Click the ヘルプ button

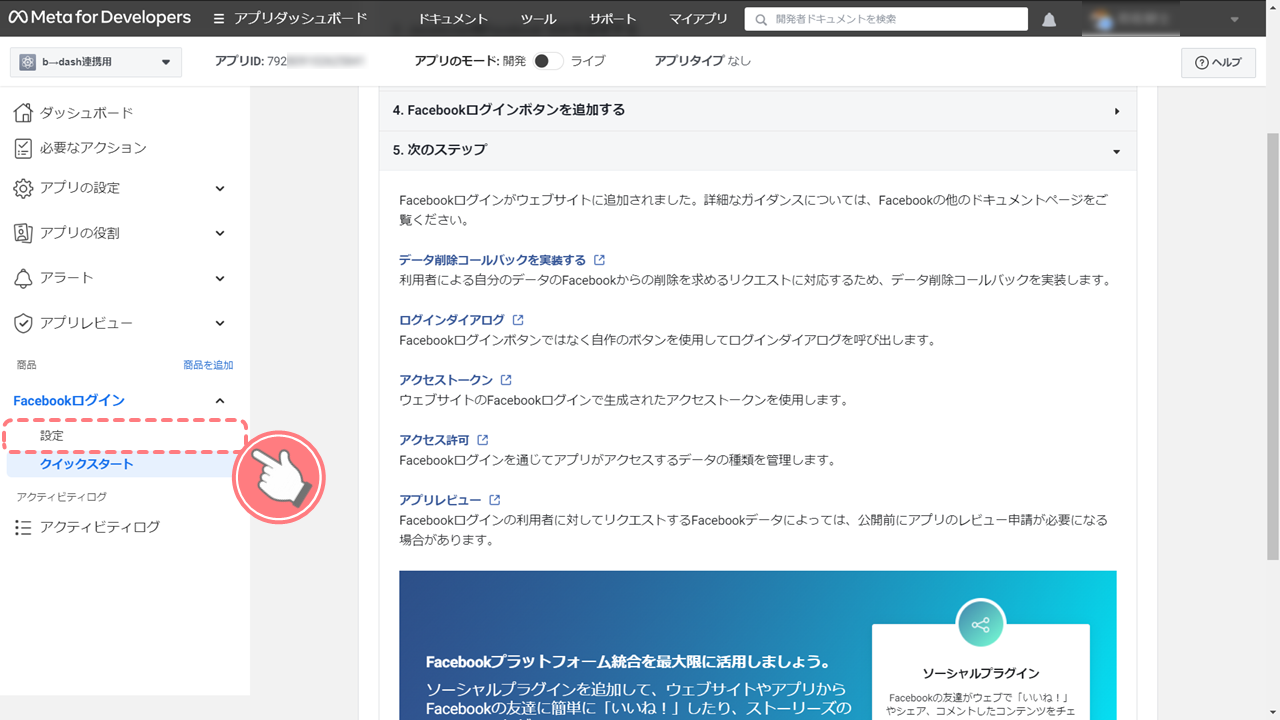coord(1218,62)
